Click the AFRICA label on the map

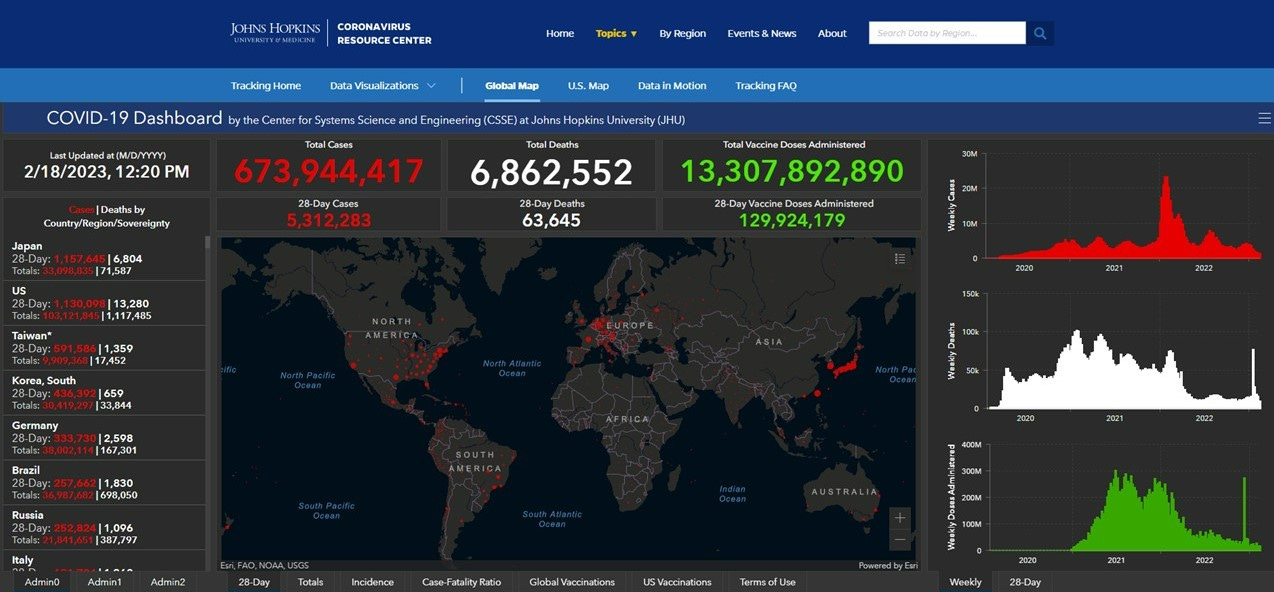pos(627,419)
